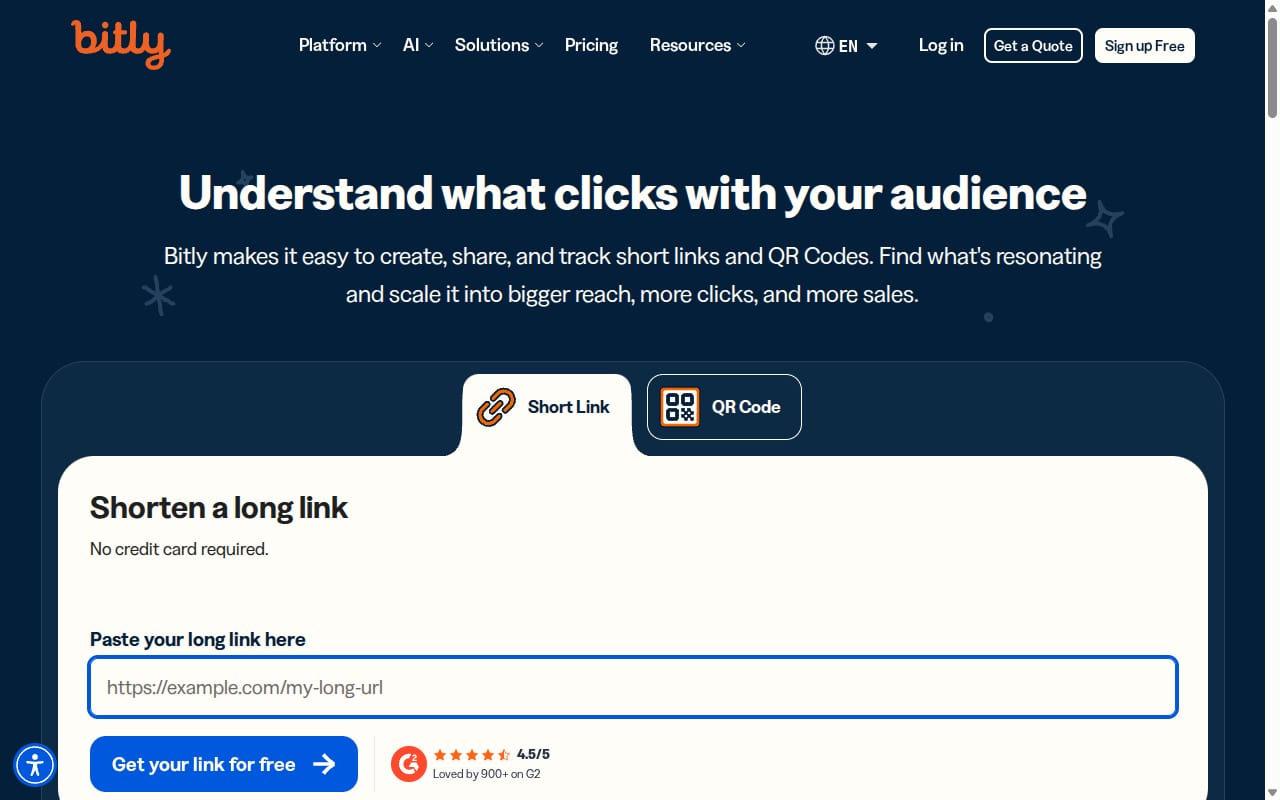Open the accessibility options icon
This screenshot has width=1280, height=800.
tap(35, 766)
